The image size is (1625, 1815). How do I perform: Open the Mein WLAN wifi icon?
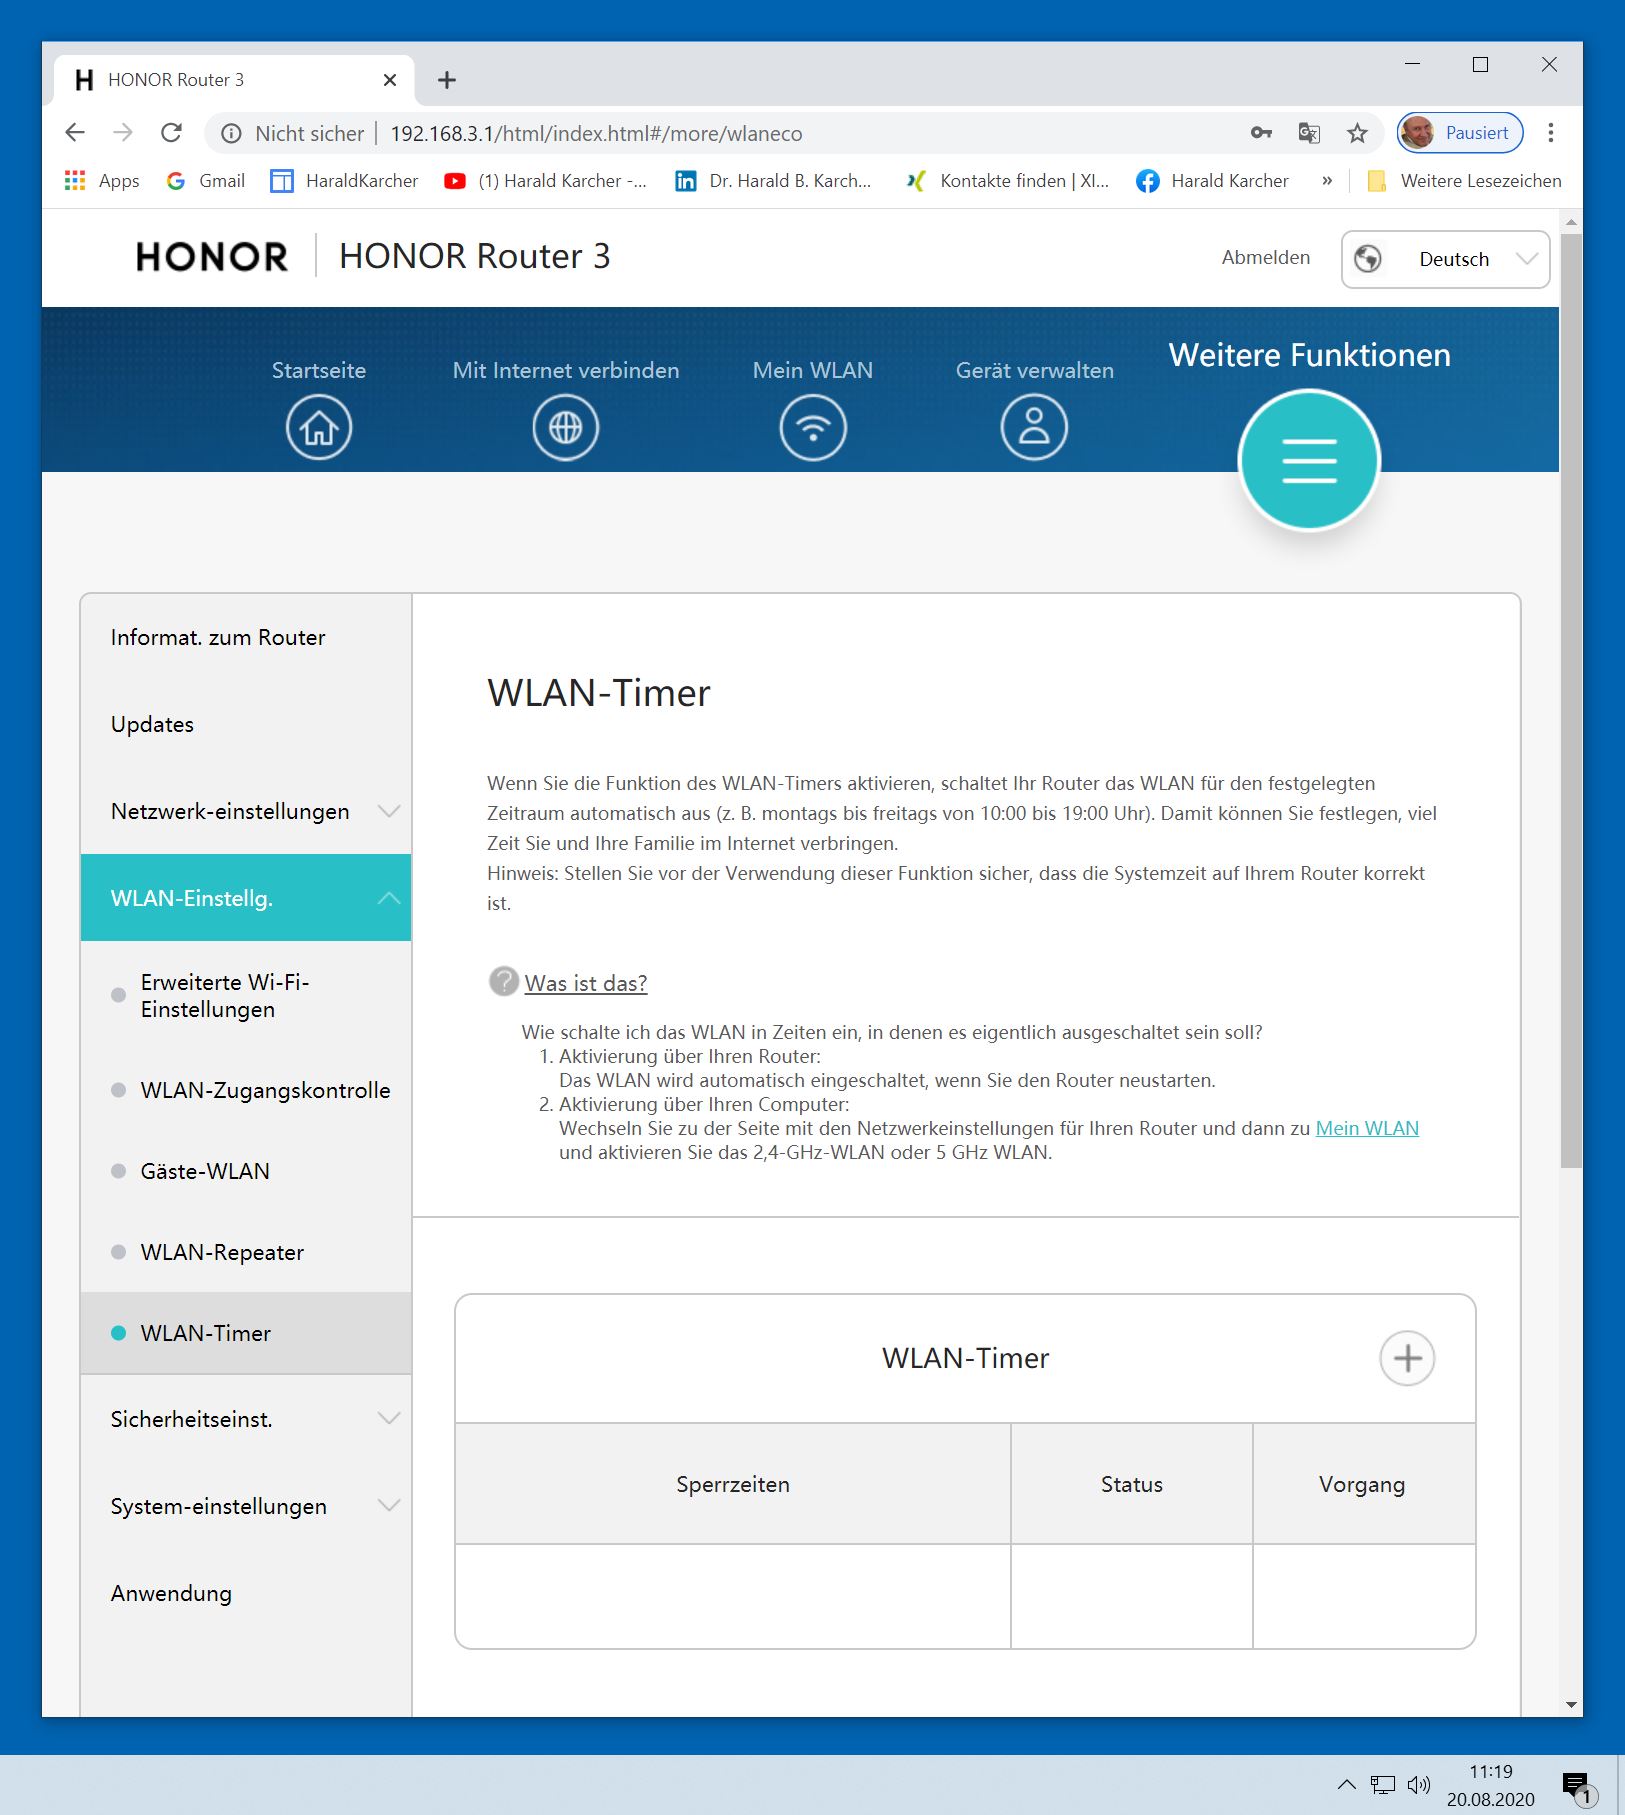(x=813, y=428)
